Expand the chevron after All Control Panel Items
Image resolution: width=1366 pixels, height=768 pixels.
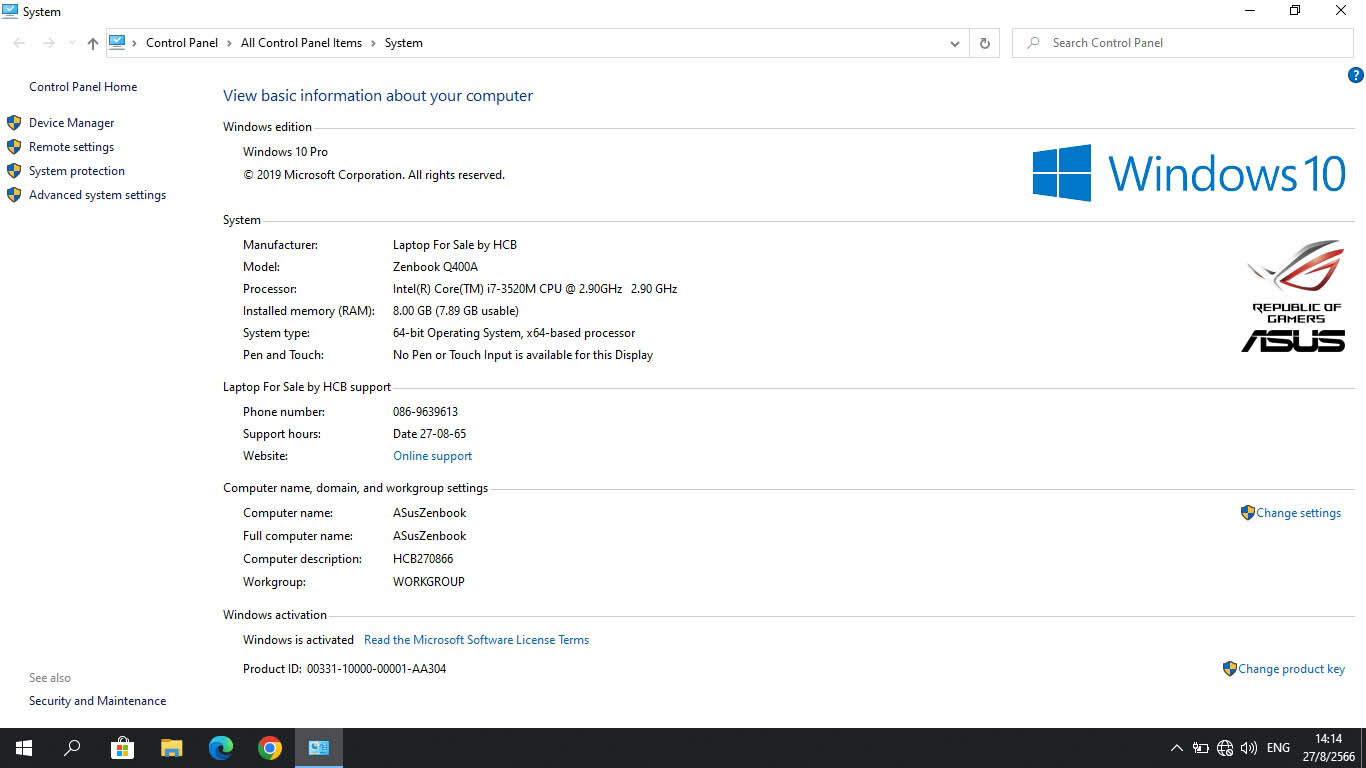(x=373, y=43)
